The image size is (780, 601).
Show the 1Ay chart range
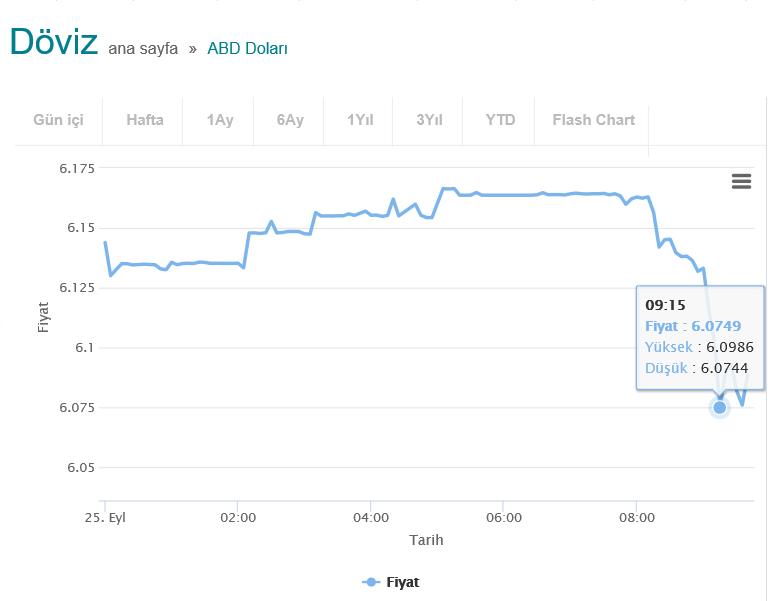tap(220, 120)
